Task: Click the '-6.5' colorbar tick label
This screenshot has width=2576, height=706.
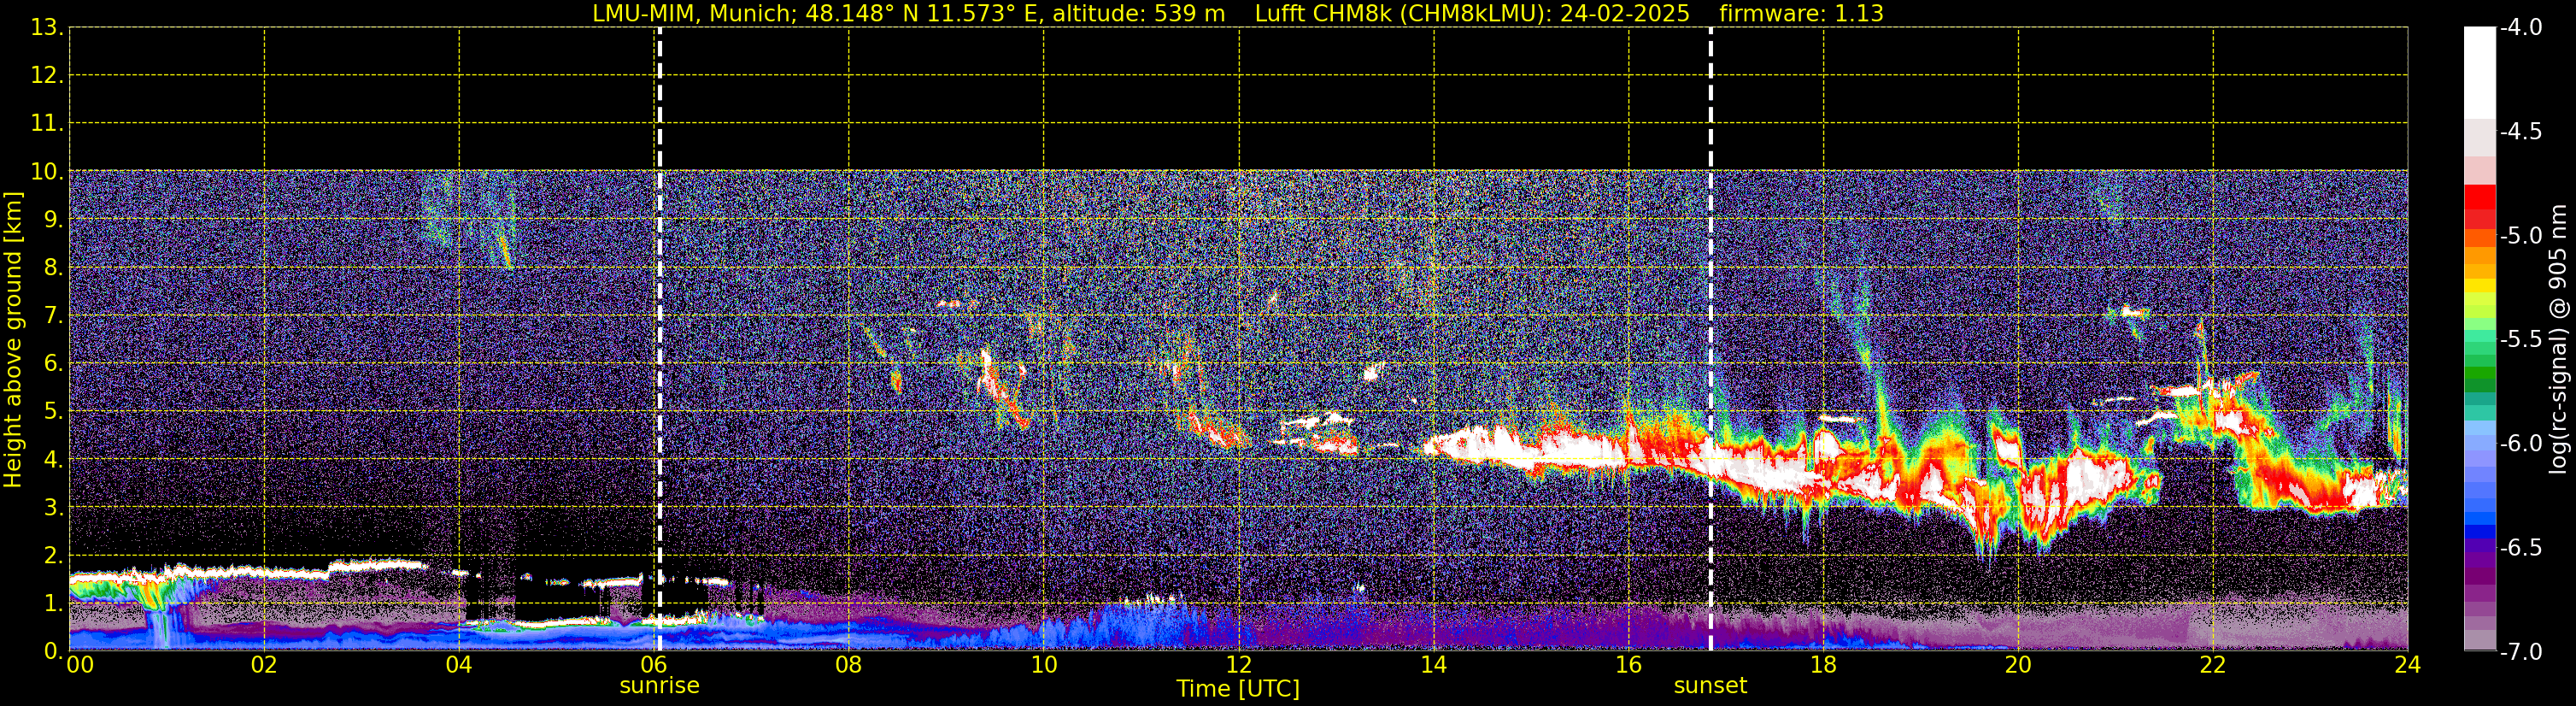Action: (x=2521, y=548)
